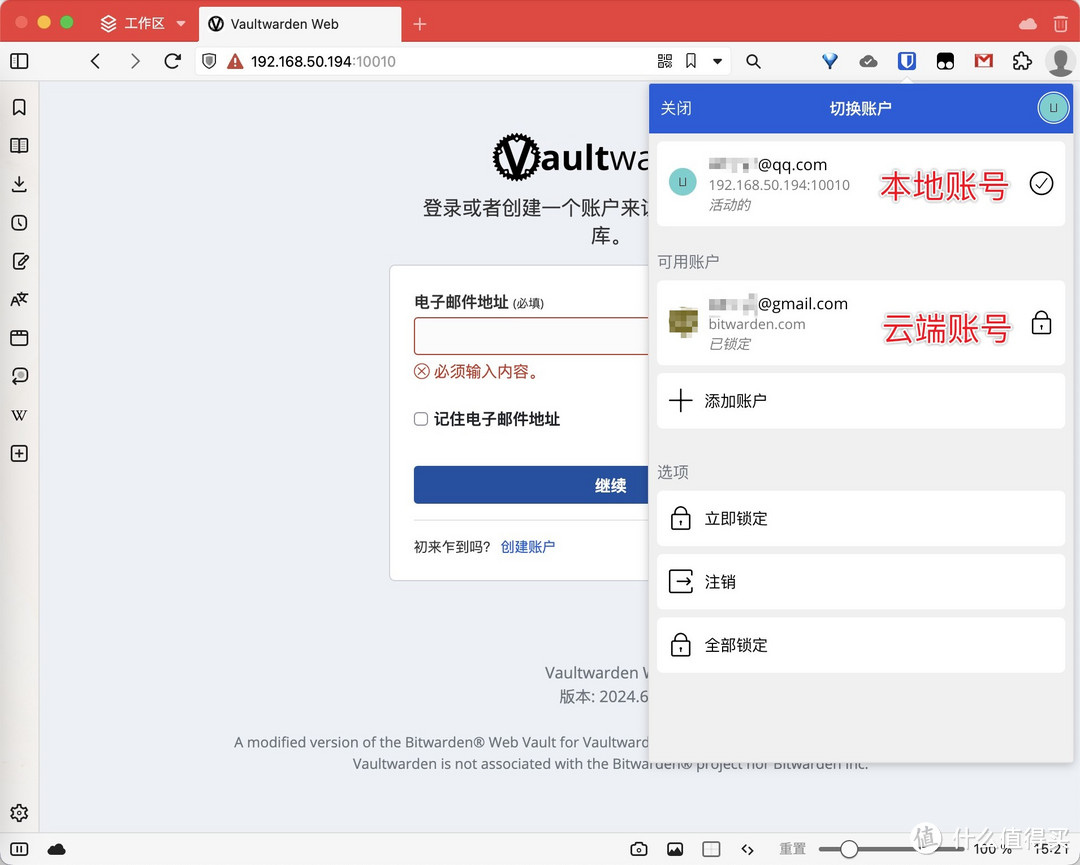Select the Vaultwarden Web tab

pyautogui.click(x=300, y=24)
